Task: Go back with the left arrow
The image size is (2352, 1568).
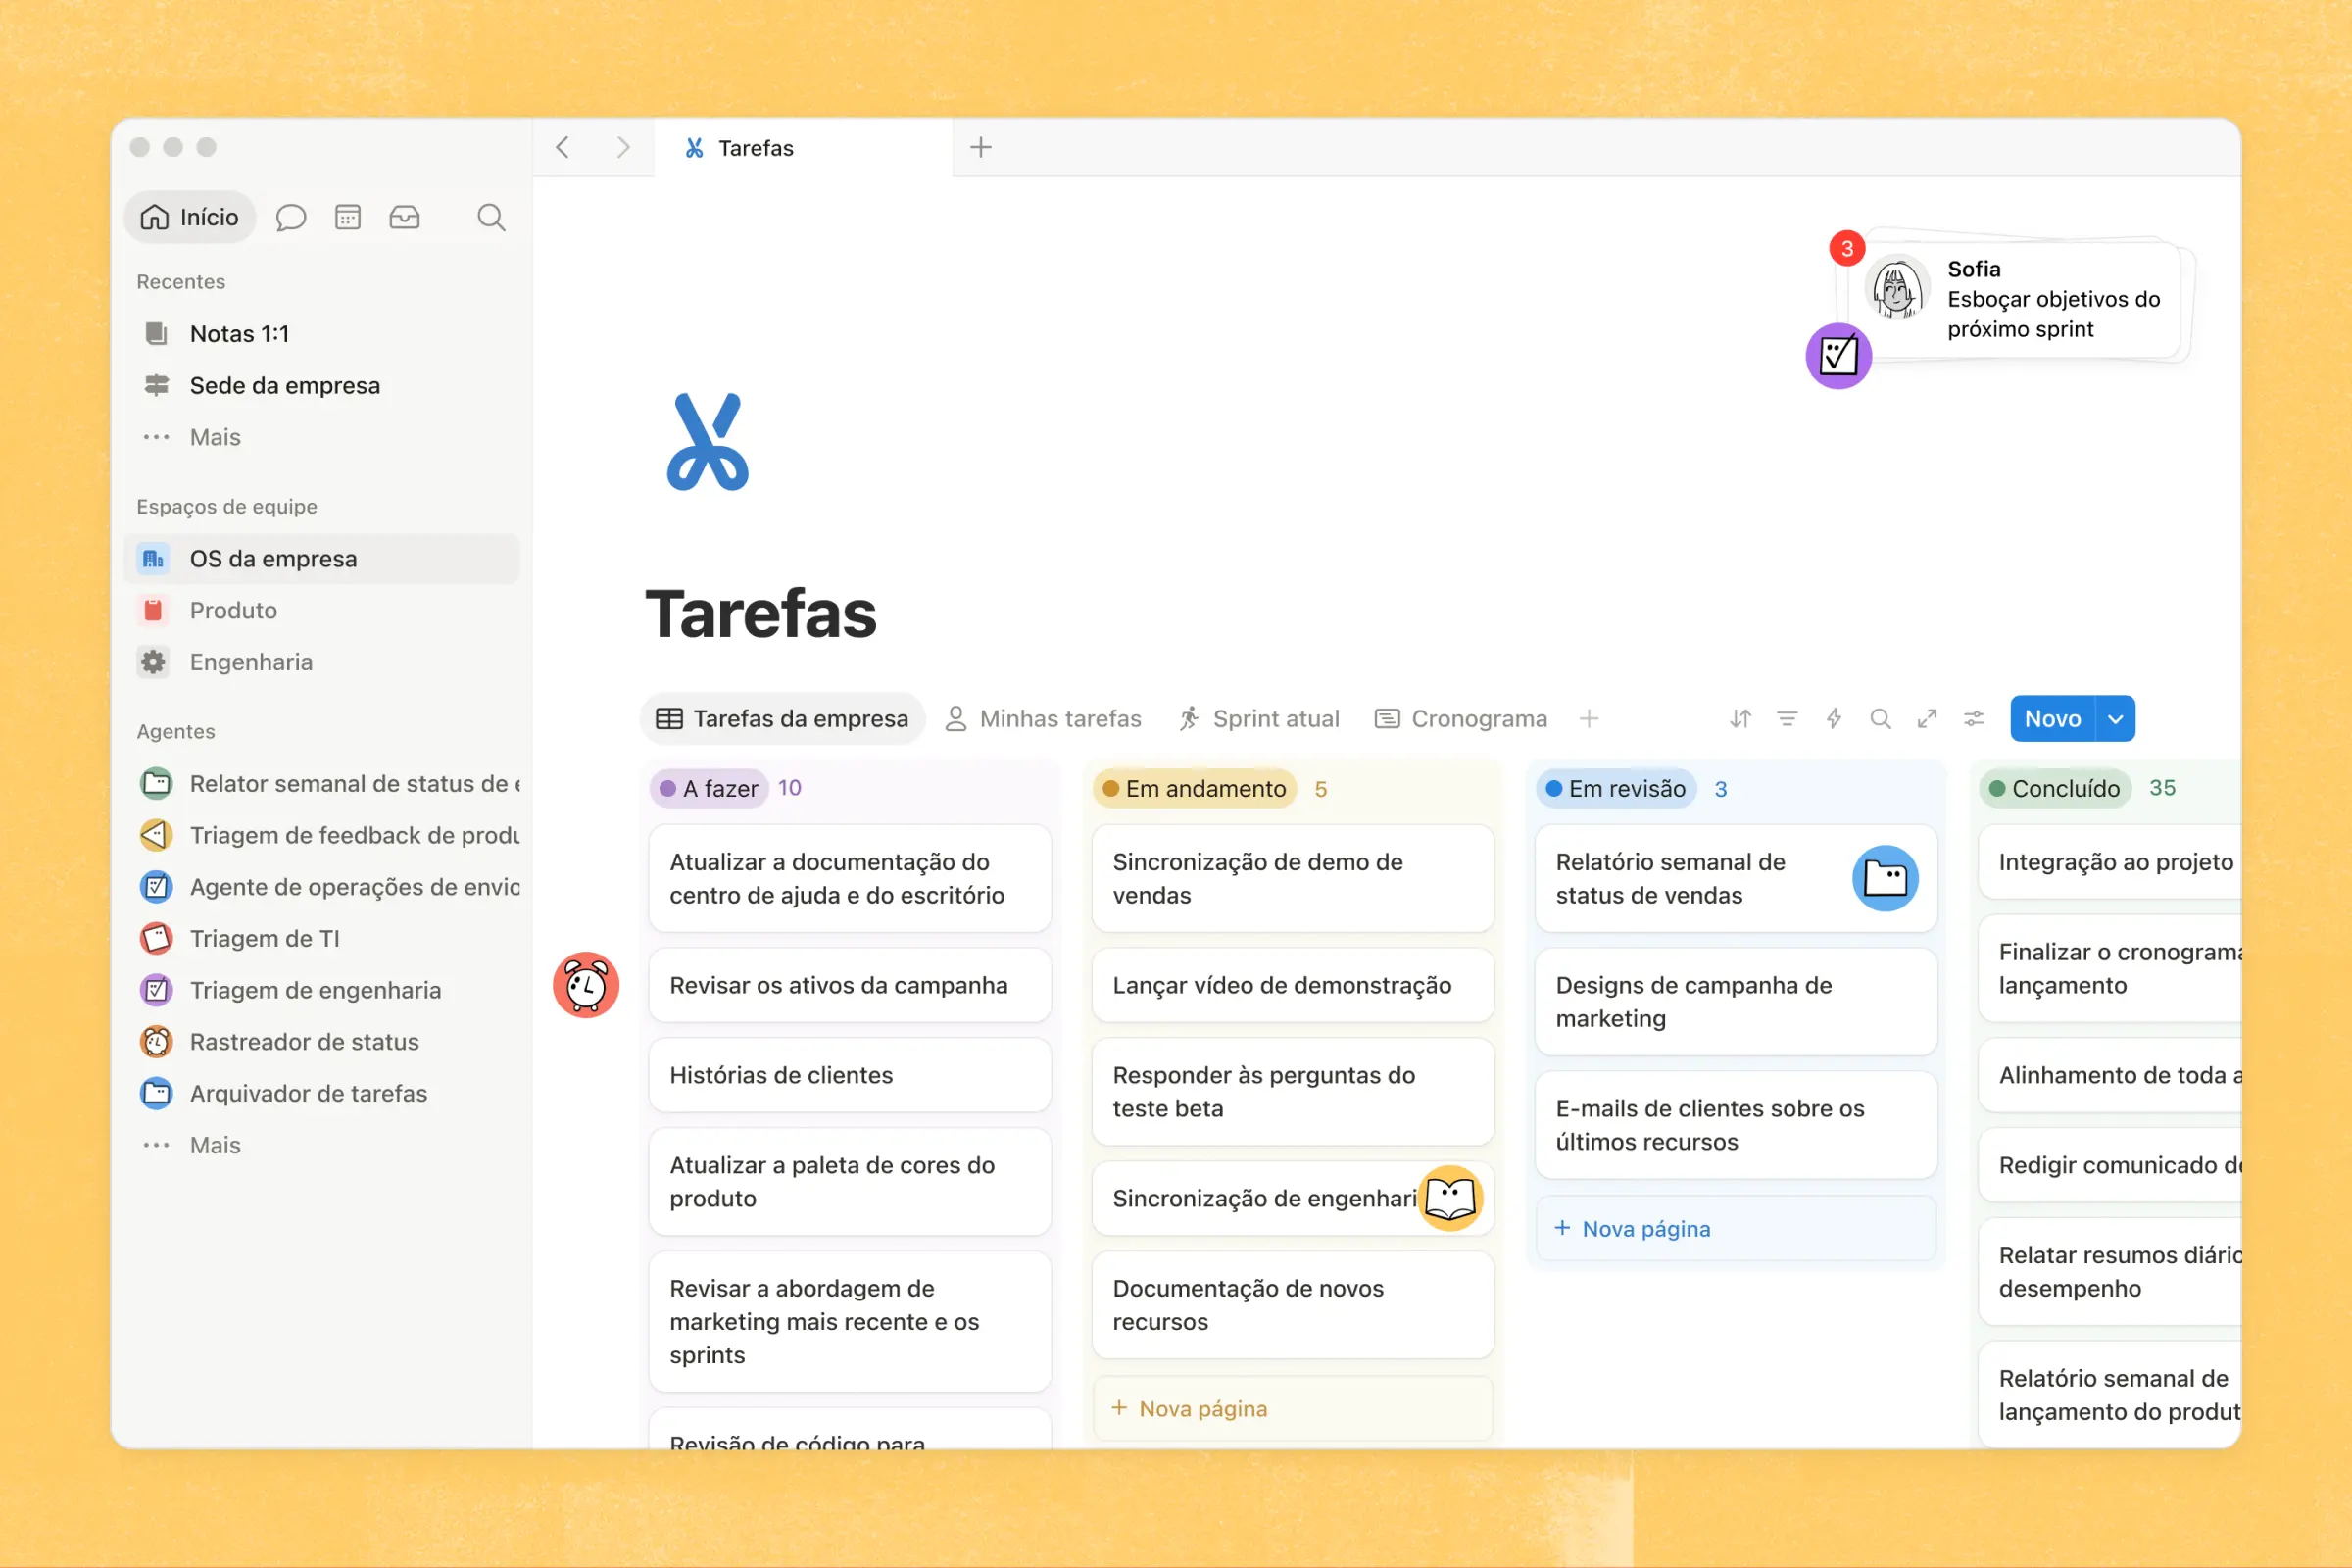Action: tap(563, 148)
